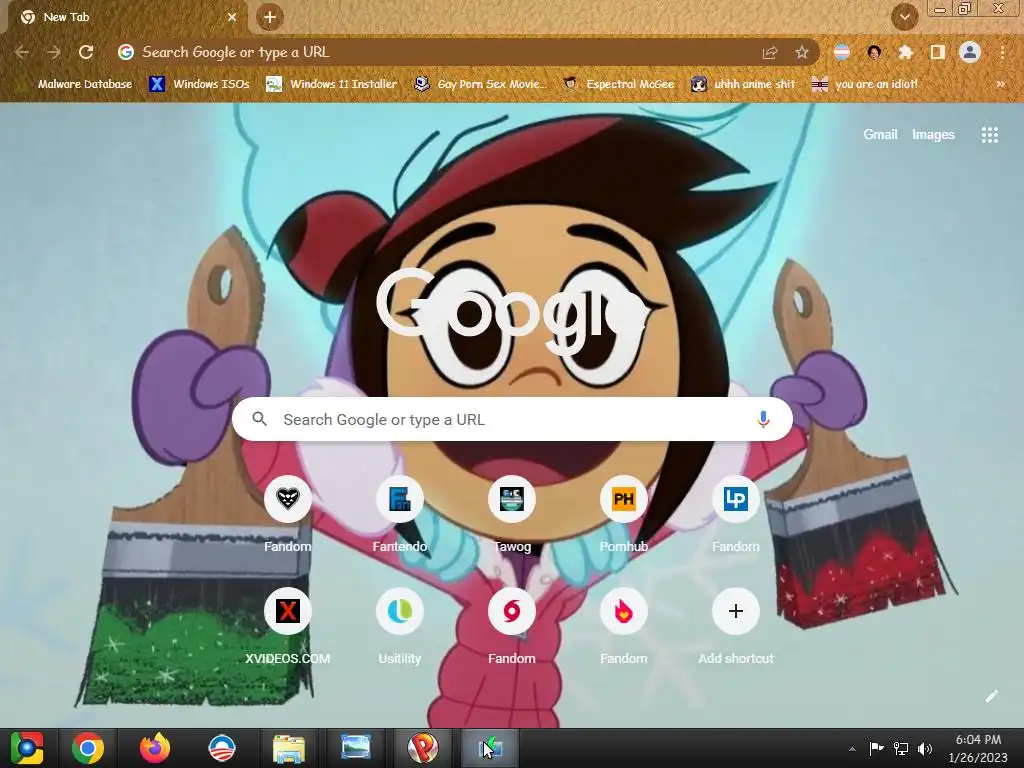
Task: Open the Windows 11 Installer bookmark
Action: click(332, 84)
